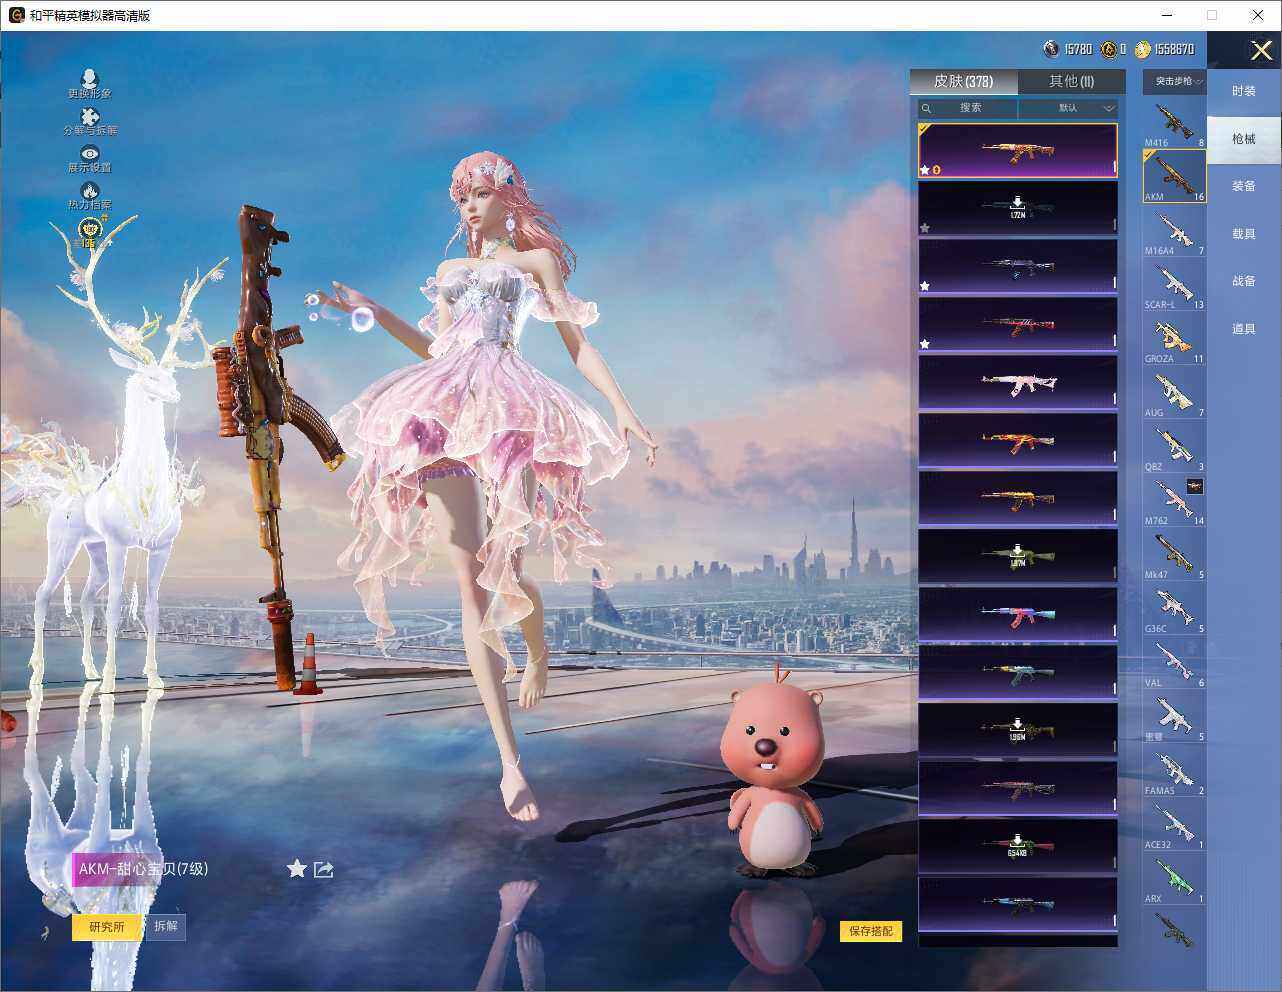The width and height of the screenshot is (1282, 992).
Task: Select the AUG weapon icon
Action: point(1175,393)
